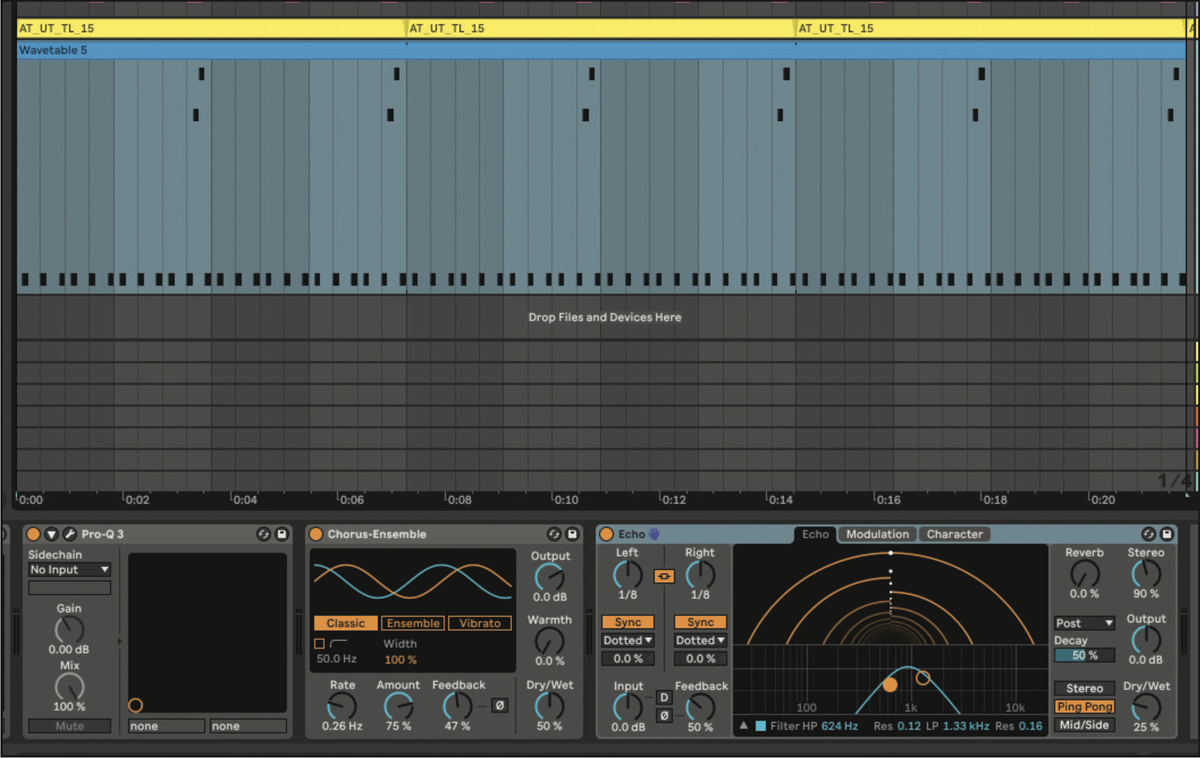
Task: Adjust the Echo Feedback knob
Action: coord(700,707)
